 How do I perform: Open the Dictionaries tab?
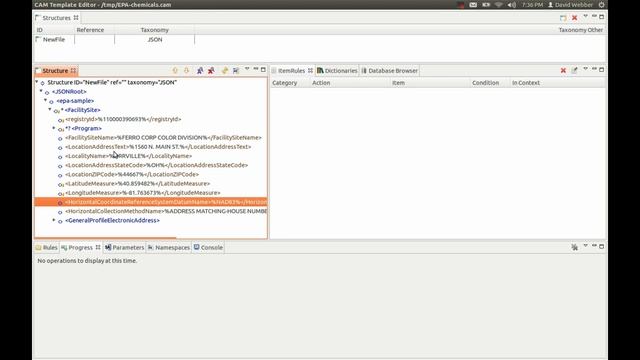tap(337, 71)
